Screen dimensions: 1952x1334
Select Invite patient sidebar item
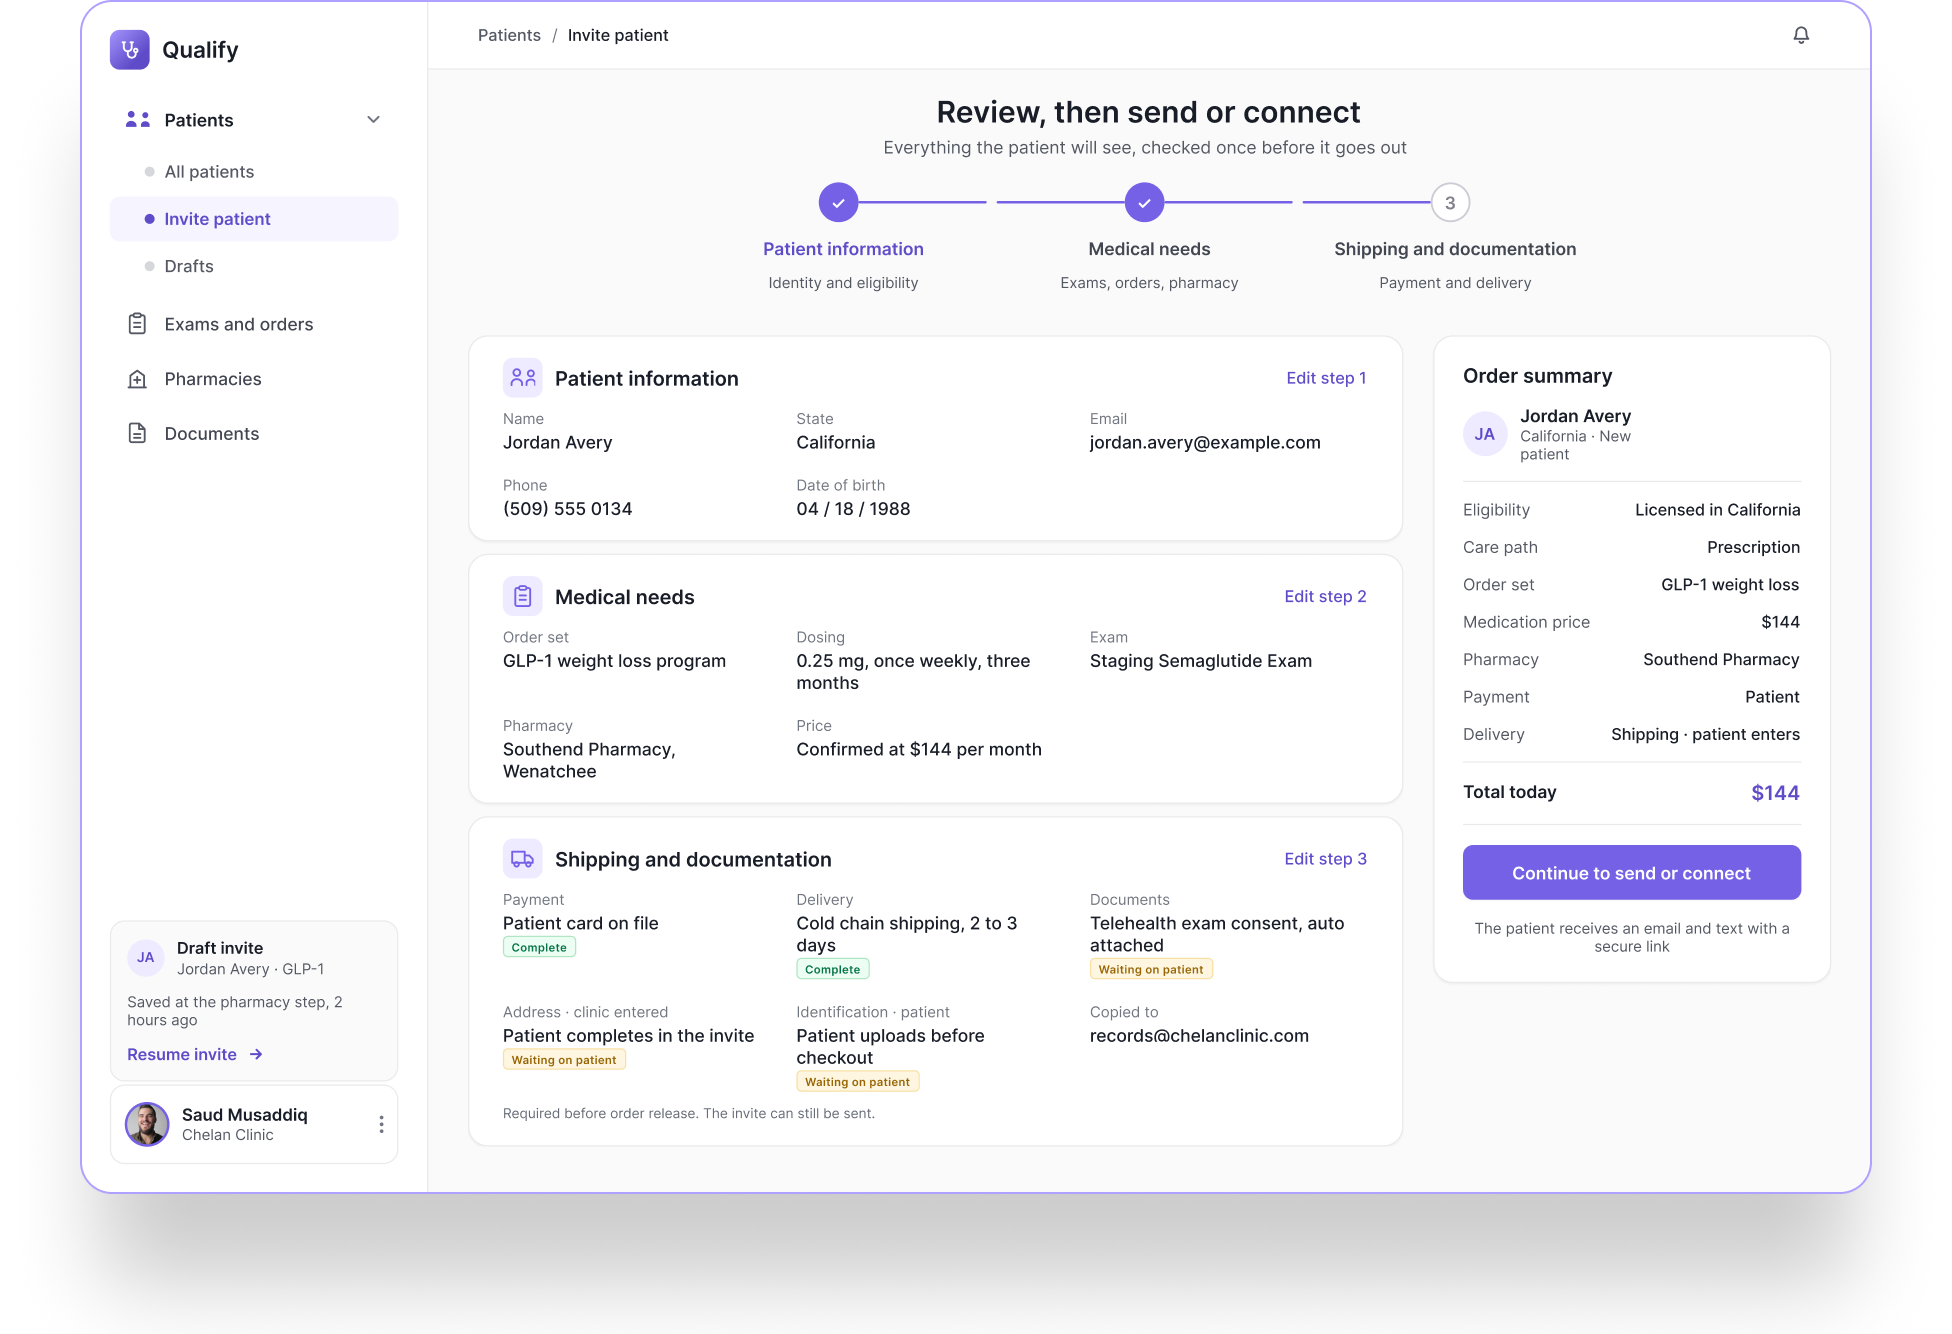click(x=254, y=219)
